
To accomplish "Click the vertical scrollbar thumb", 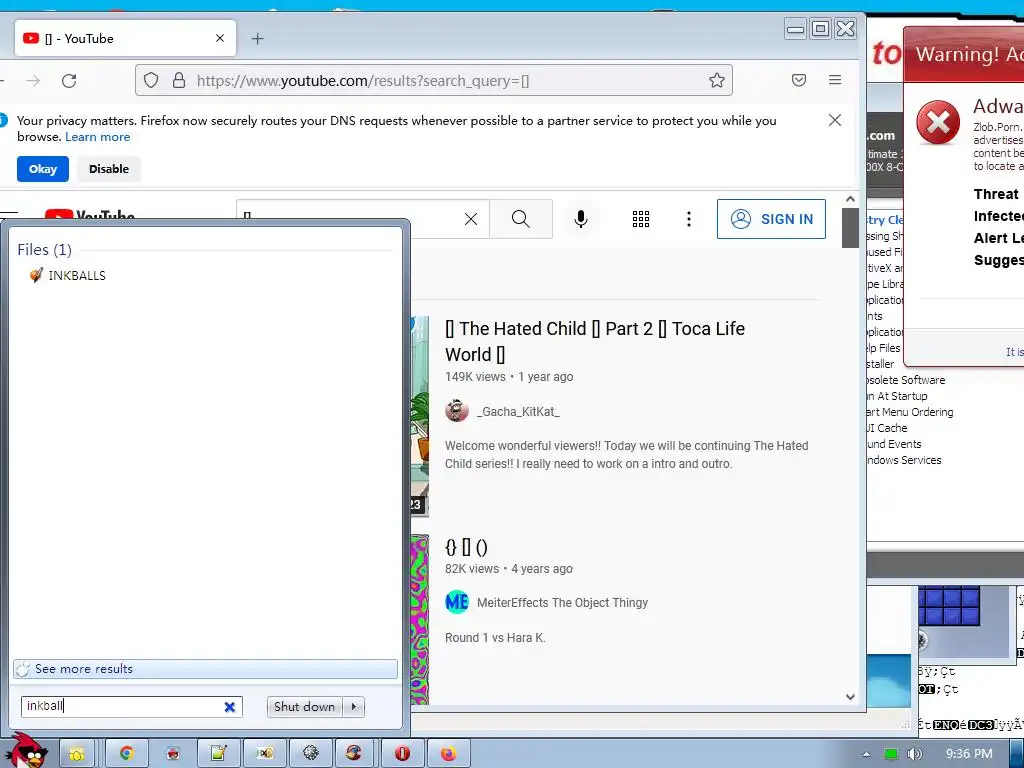I will coord(850,227).
